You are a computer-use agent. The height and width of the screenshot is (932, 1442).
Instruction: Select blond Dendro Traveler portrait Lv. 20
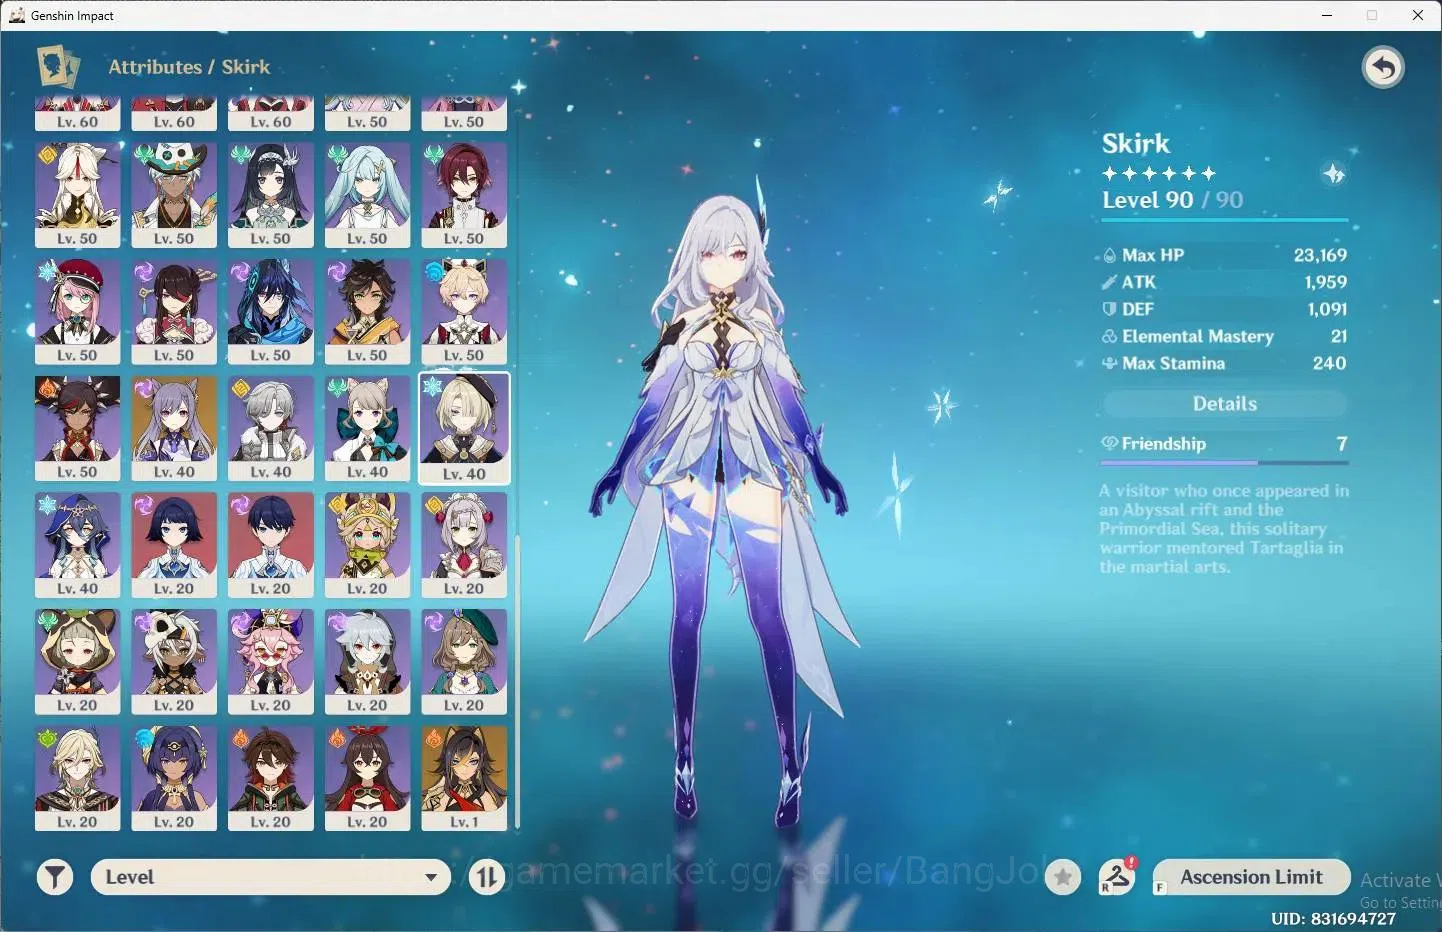click(77, 779)
